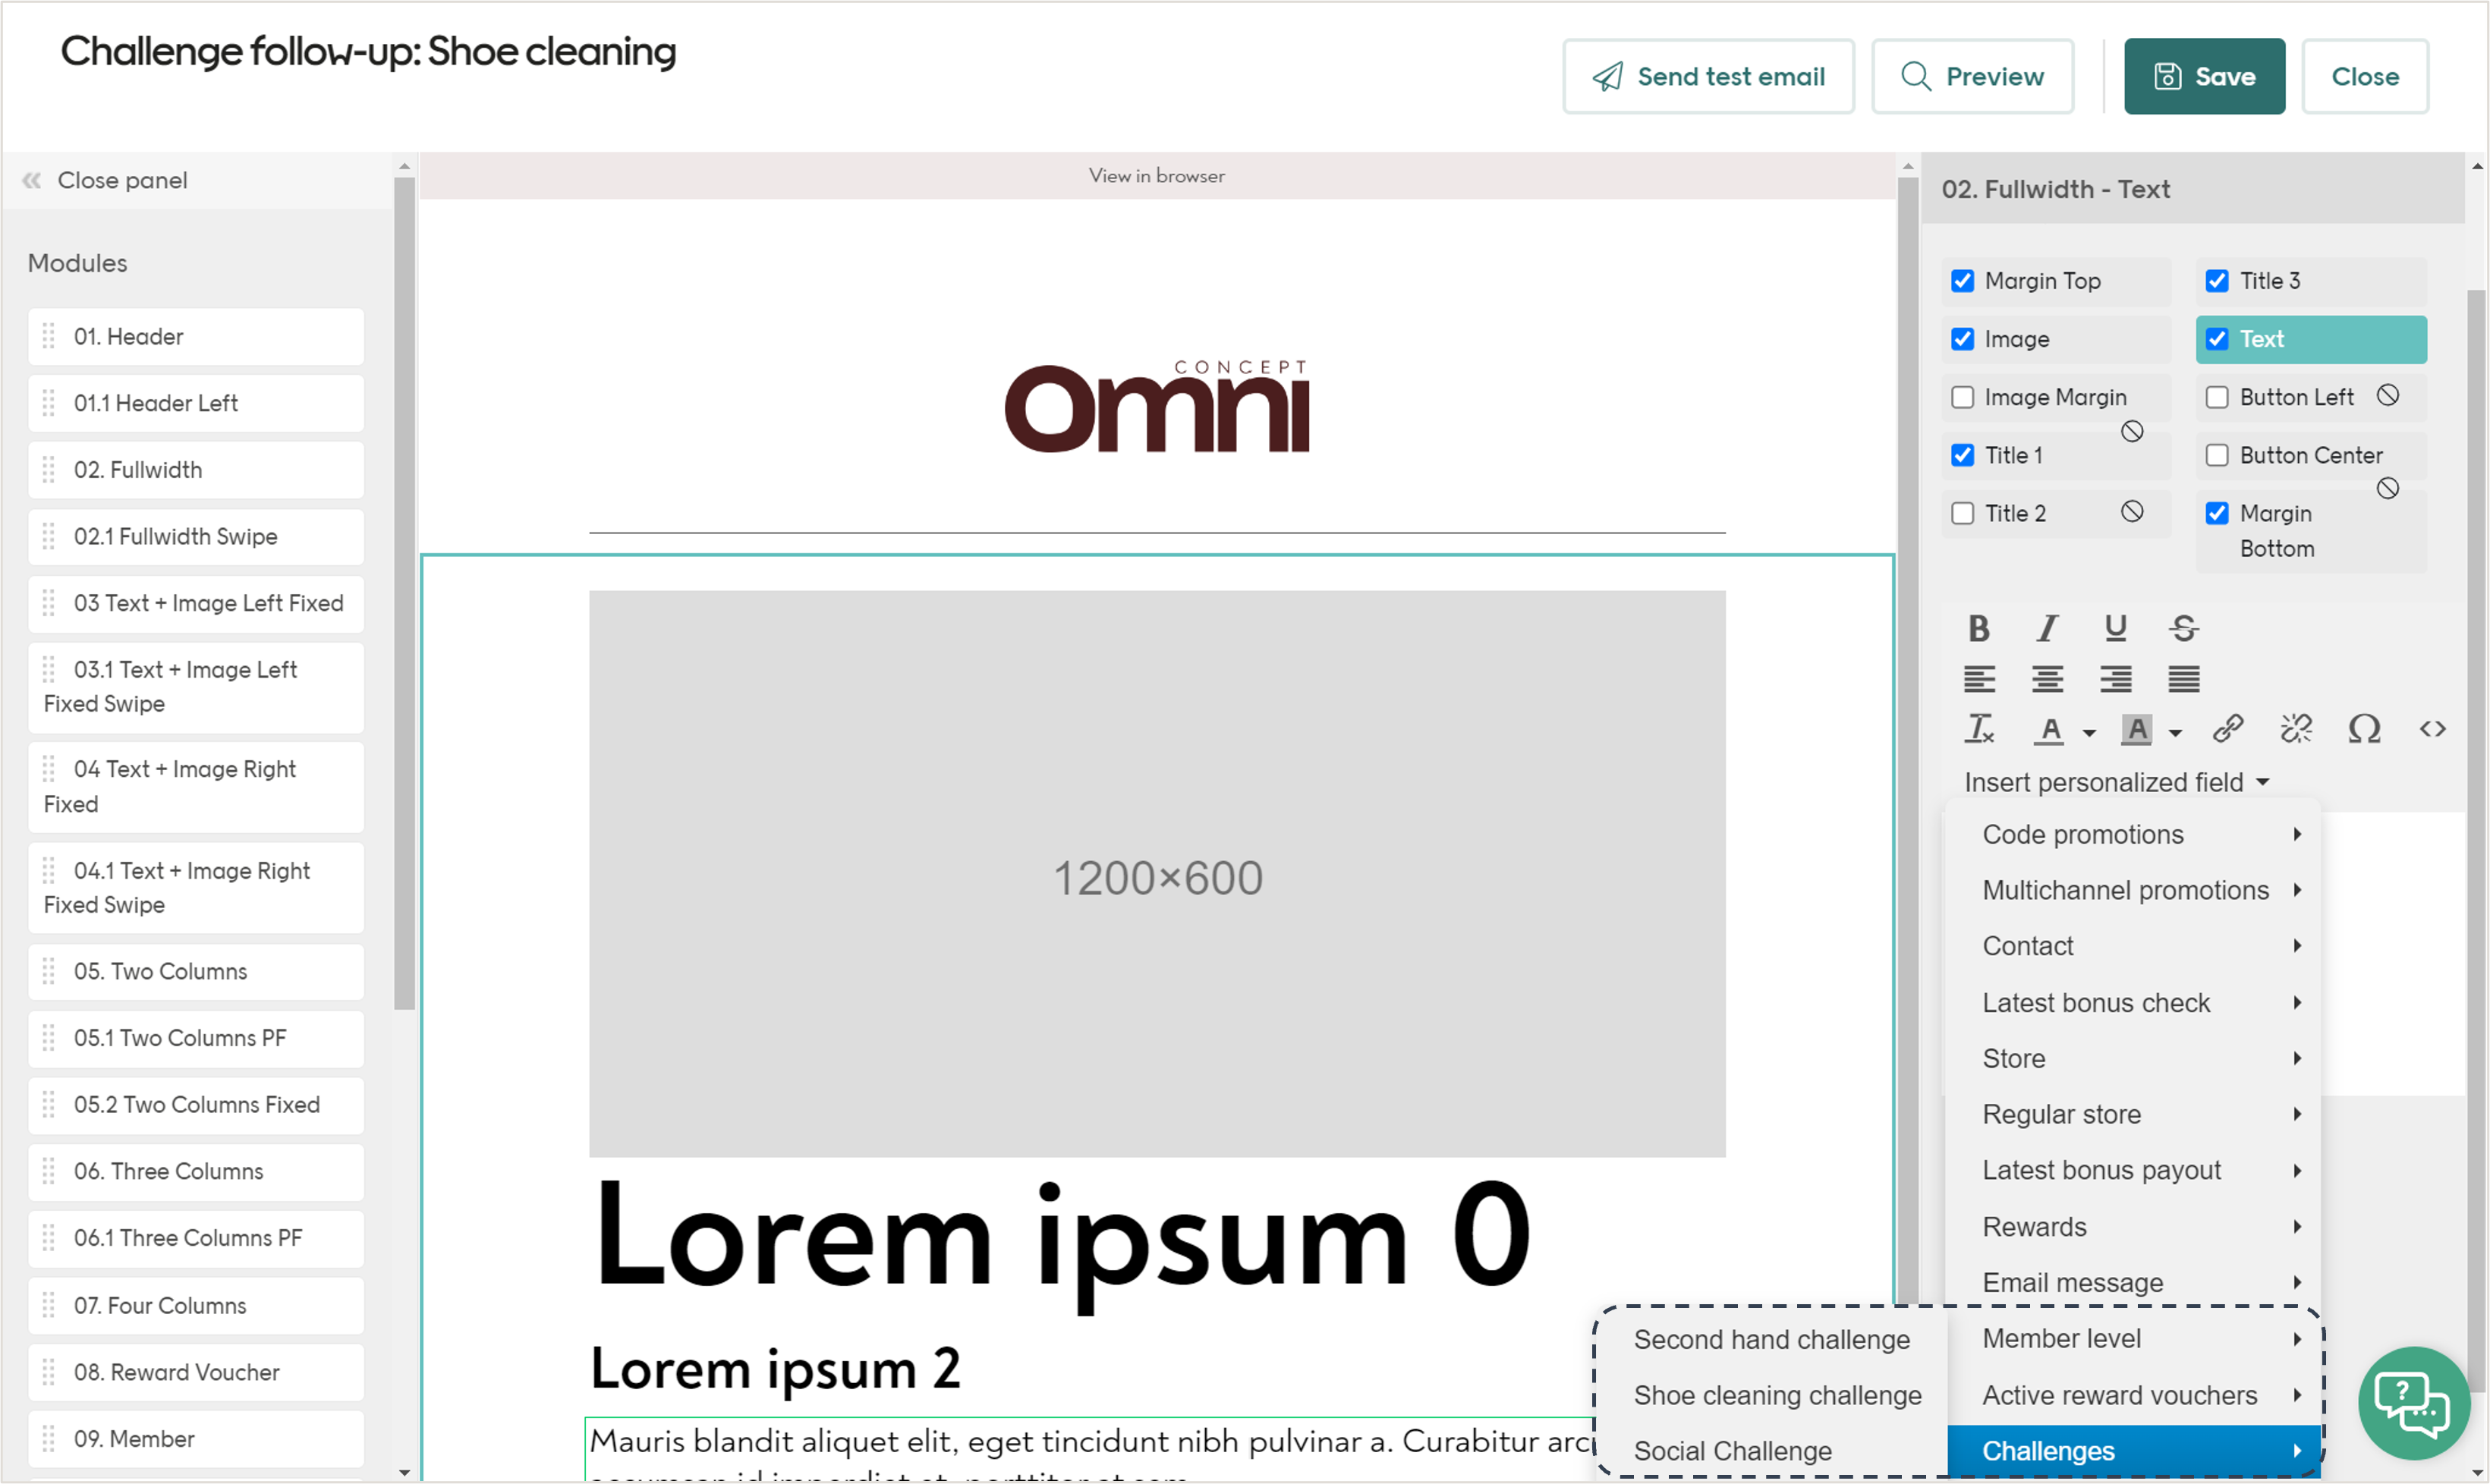Open source code view icon
Screen dimensions: 2490x1484
pyautogui.click(x=2432, y=729)
